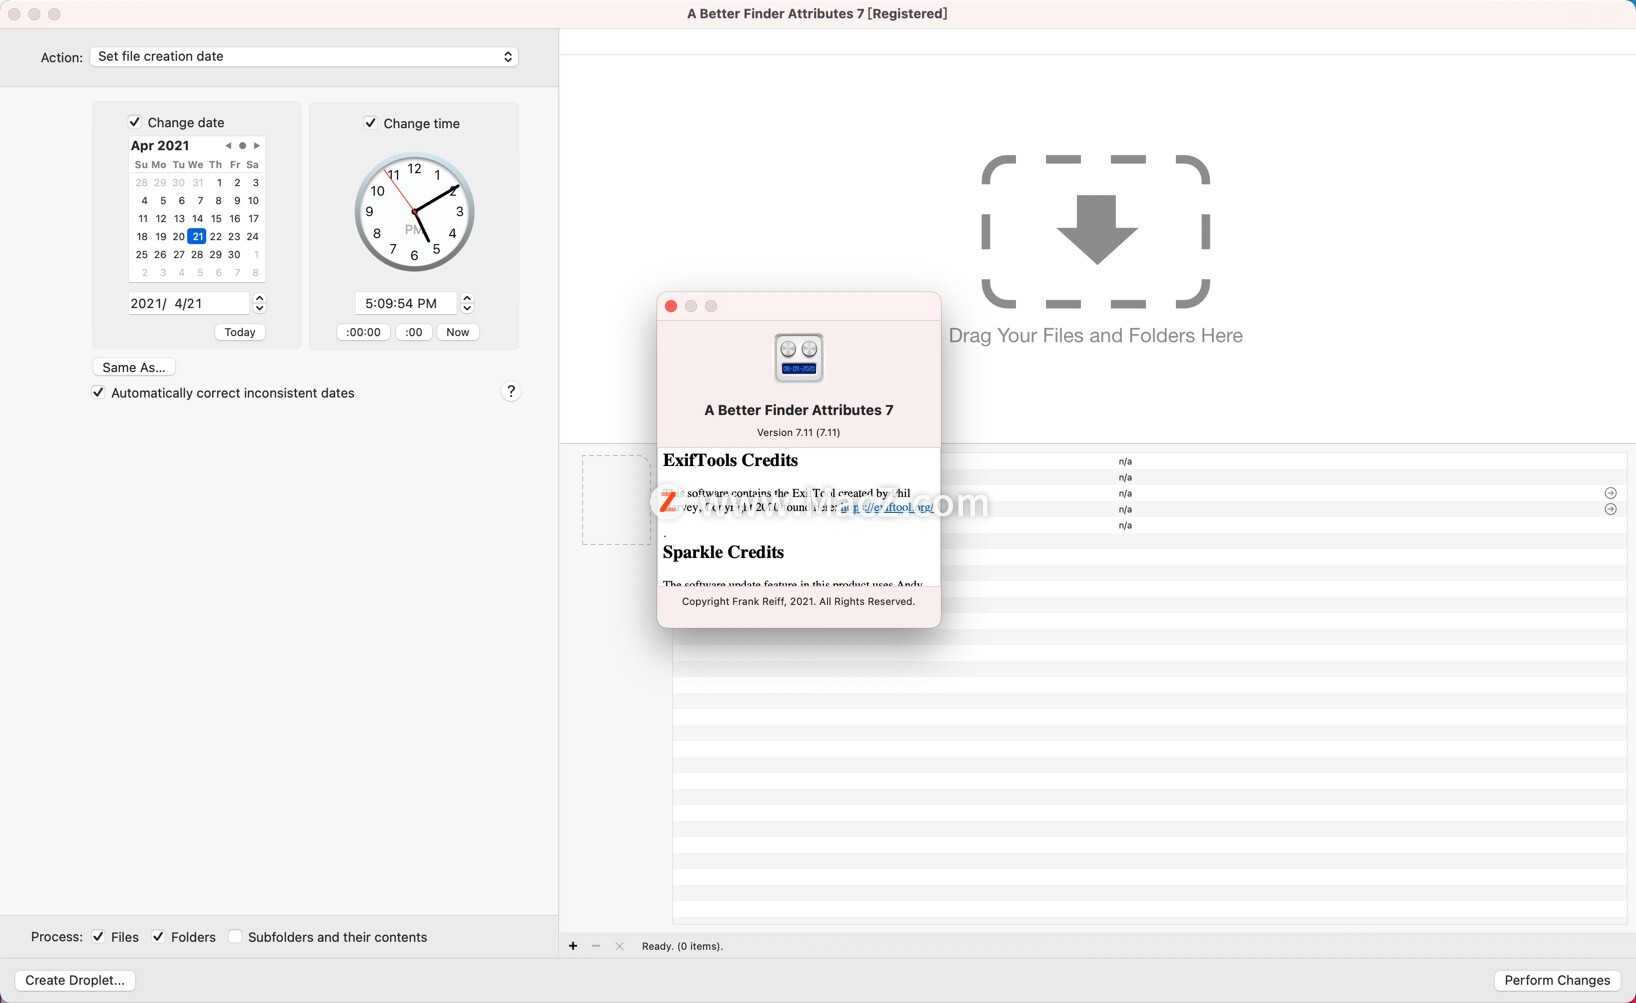
Task: Set time to Now
Action: pyautogui.click(x=458, y=332)
